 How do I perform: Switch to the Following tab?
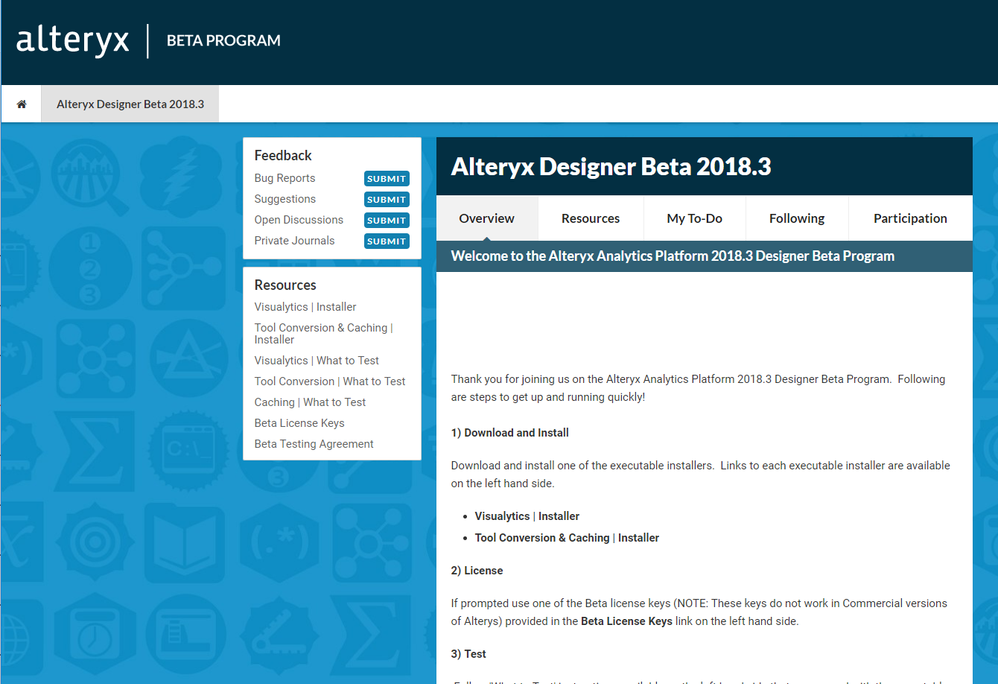click(797, 218)
